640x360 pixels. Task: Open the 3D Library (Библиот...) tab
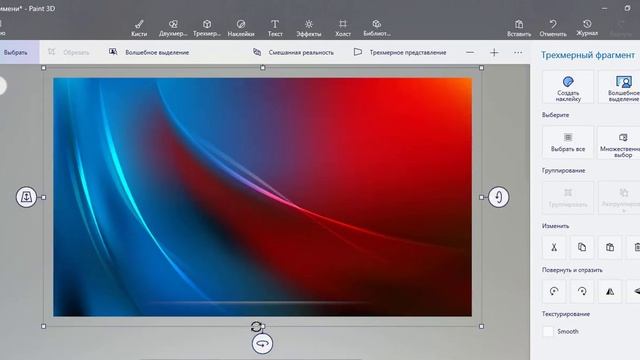tap(377, 28)
